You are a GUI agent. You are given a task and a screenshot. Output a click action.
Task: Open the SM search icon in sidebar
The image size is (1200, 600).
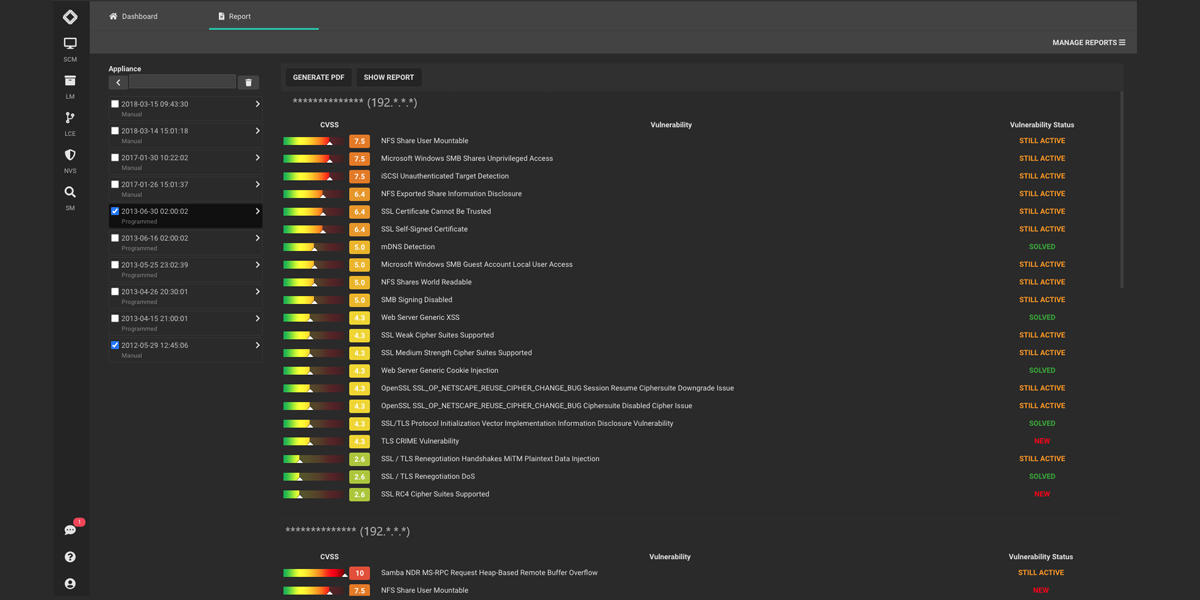(x=70, y=192)
